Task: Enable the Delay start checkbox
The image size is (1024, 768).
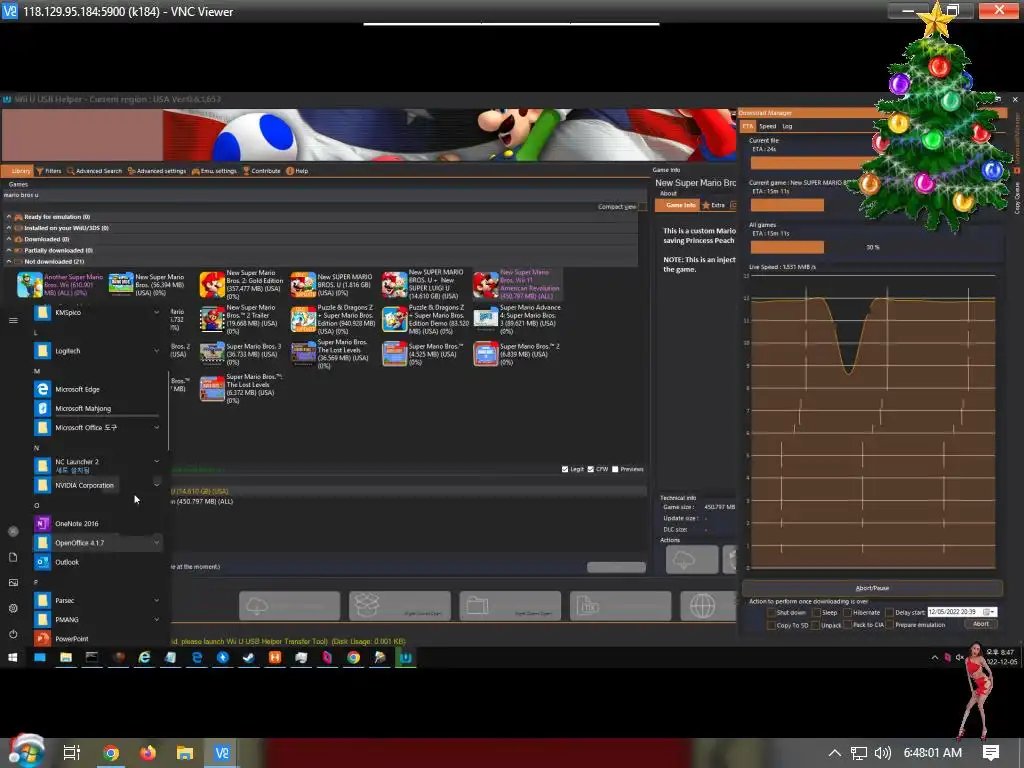Action: click(x=889, y=613)
